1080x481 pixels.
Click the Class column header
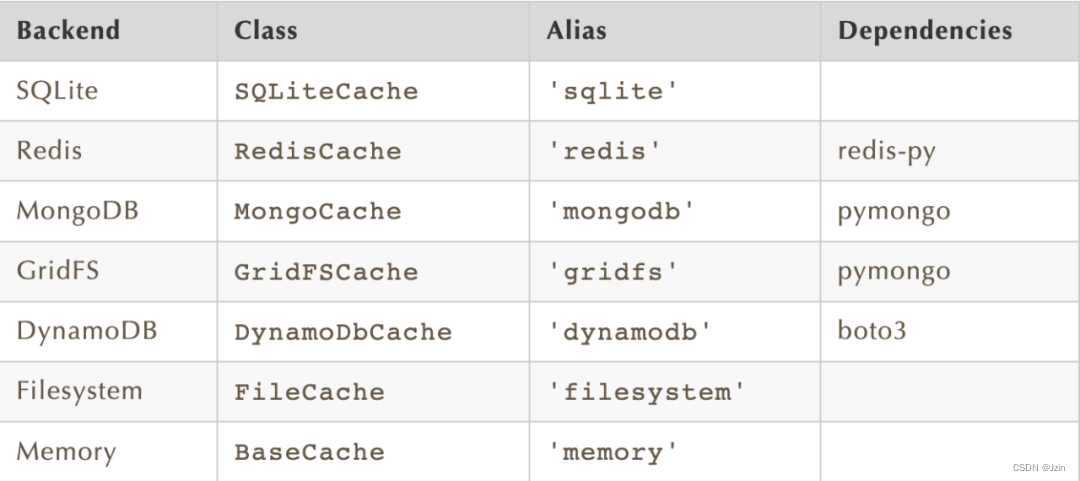(266, 30)
